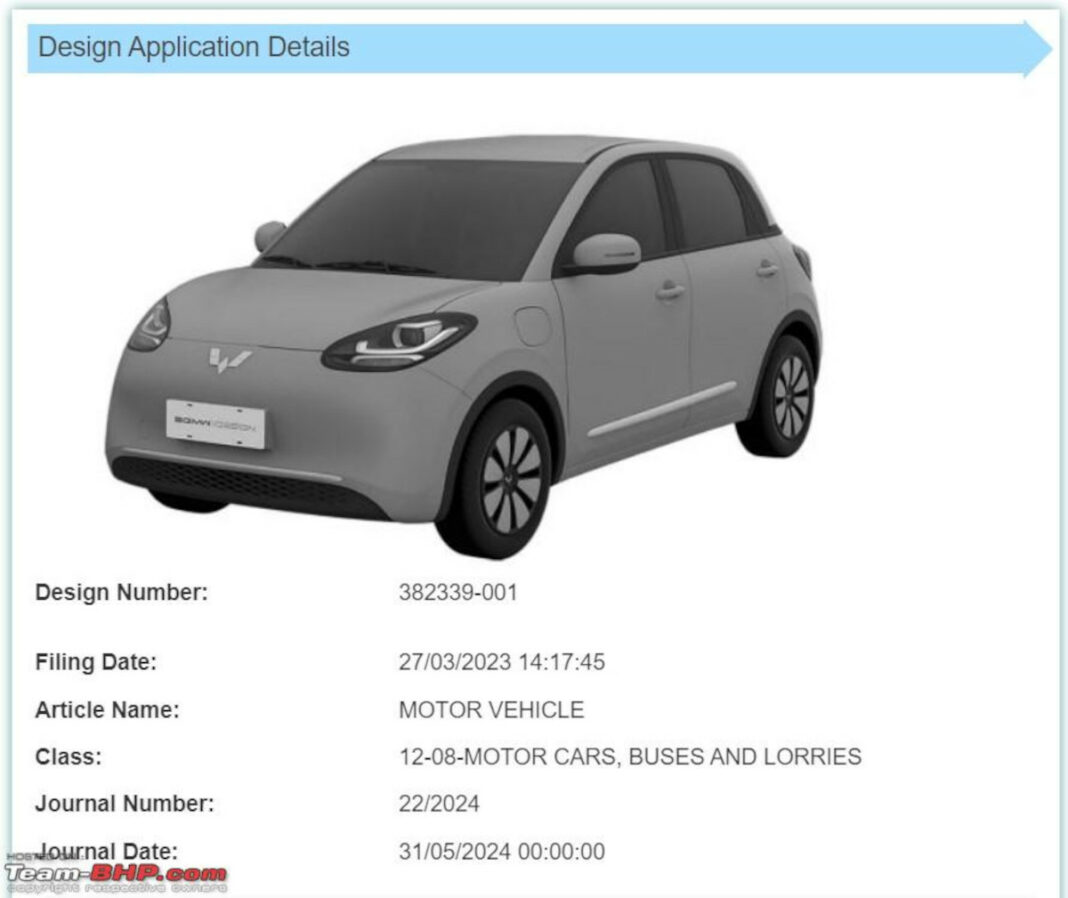Collapse the Class information row

tap(68, 758)
